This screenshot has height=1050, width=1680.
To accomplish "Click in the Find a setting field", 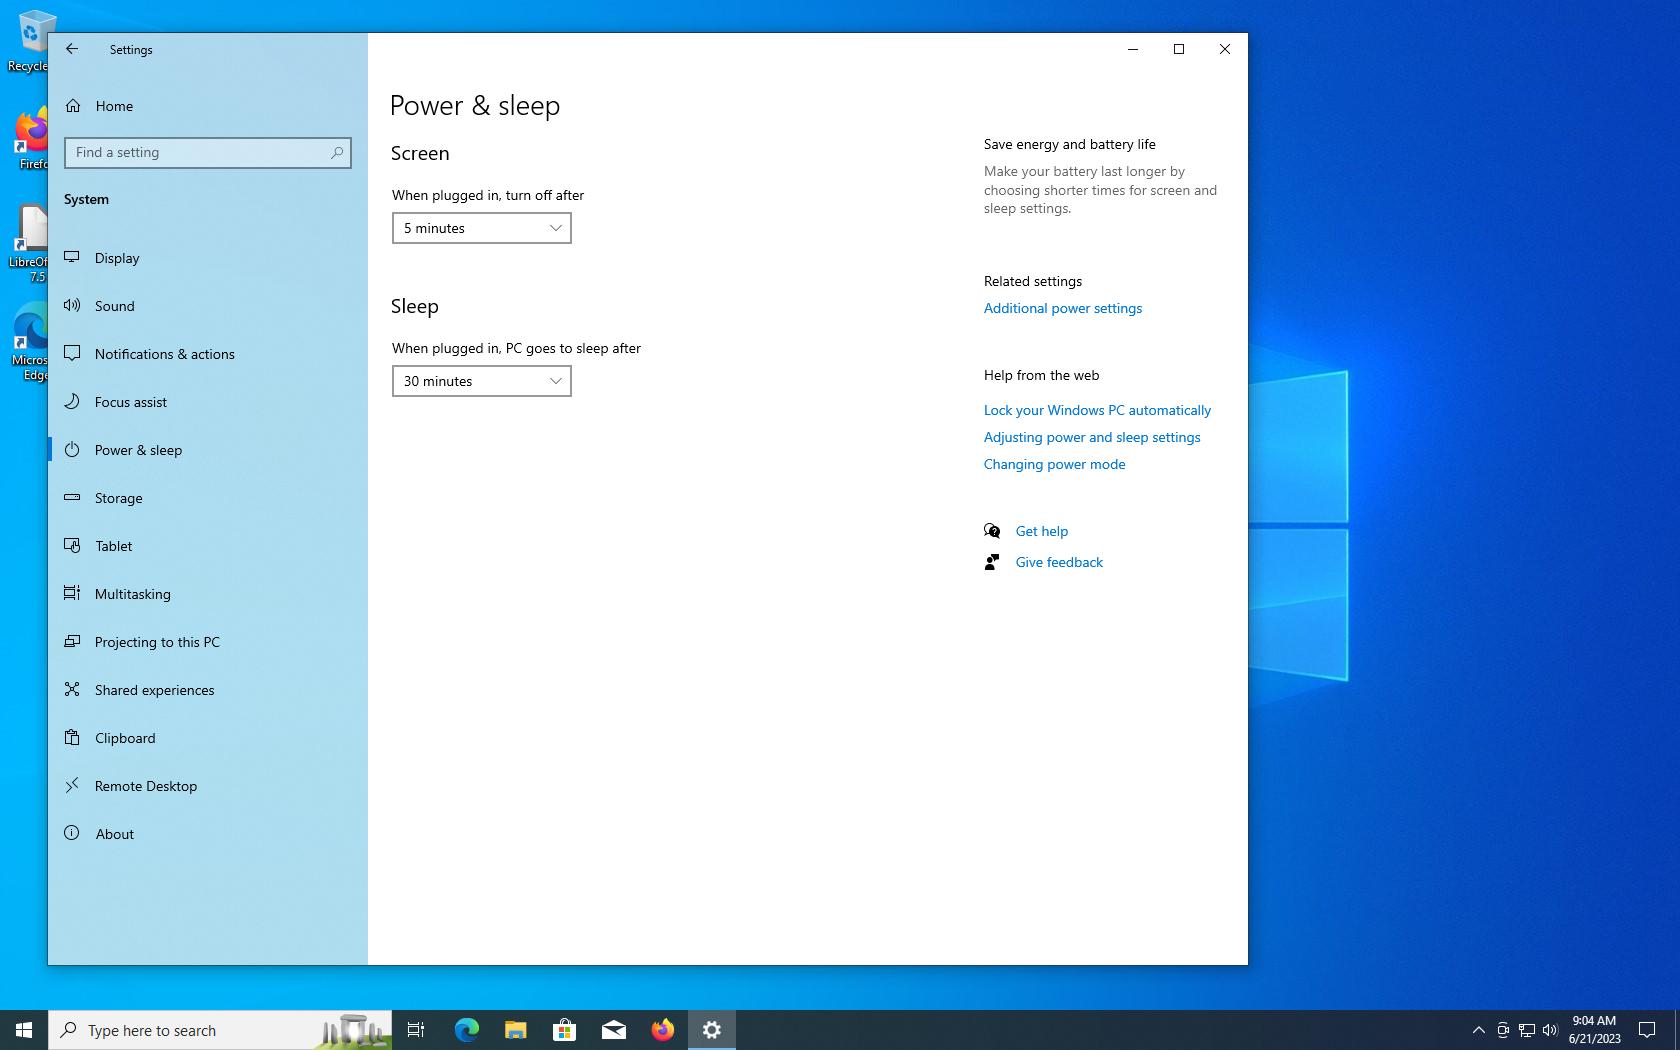I will coord(198,153).
